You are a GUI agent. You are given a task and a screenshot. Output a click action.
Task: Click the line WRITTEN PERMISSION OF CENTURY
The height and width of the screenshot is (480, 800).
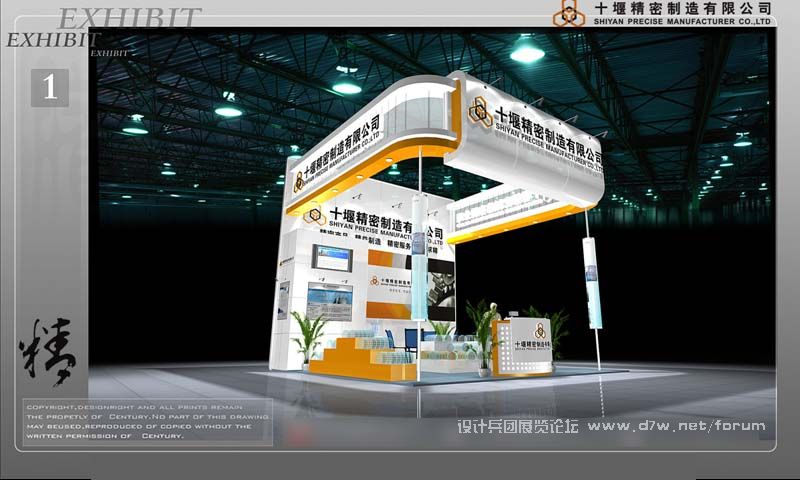(x=105, y=436)
